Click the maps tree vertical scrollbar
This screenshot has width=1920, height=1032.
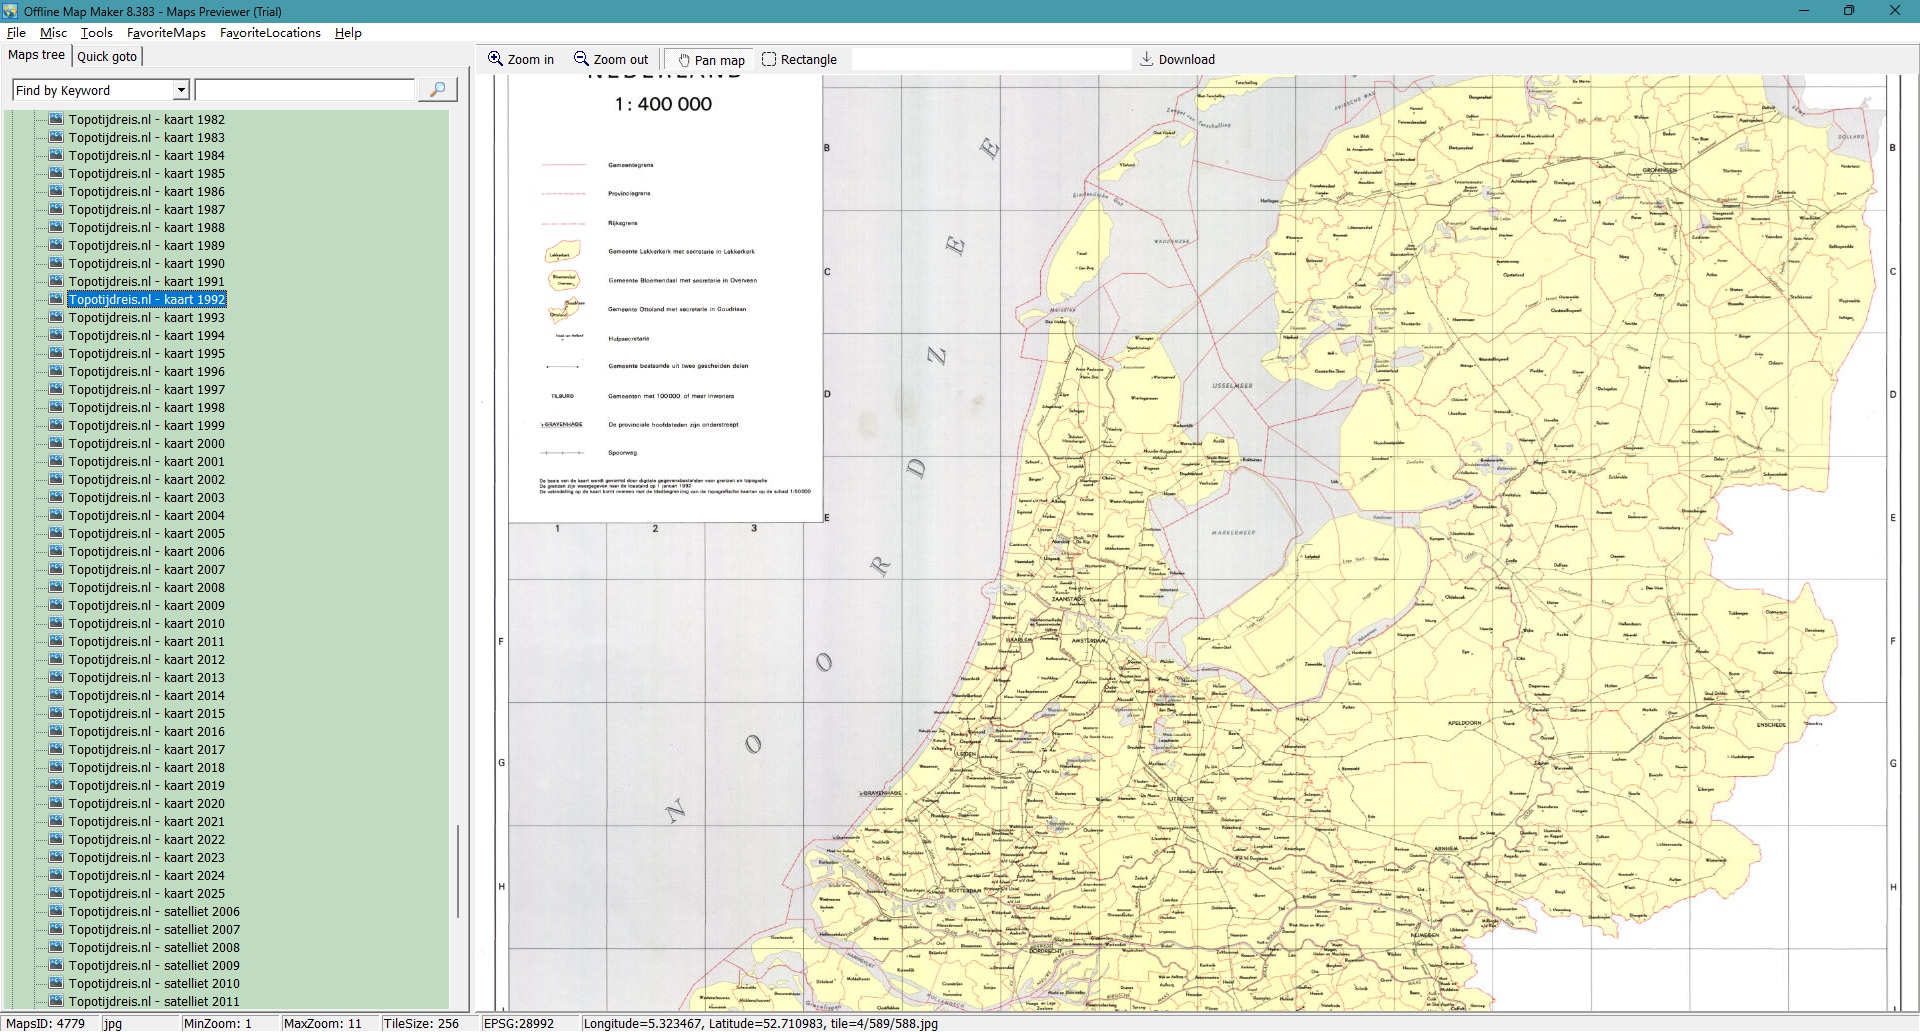point(458,870)
